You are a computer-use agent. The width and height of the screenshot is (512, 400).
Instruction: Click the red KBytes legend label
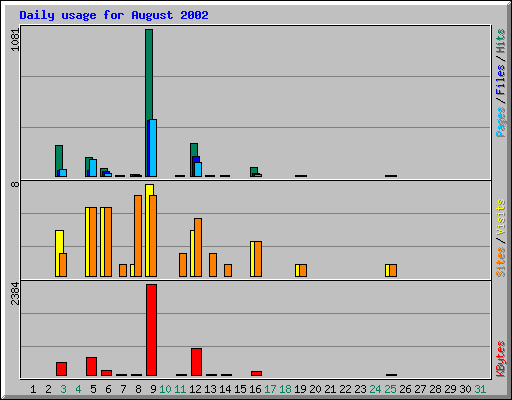(501, 359)
